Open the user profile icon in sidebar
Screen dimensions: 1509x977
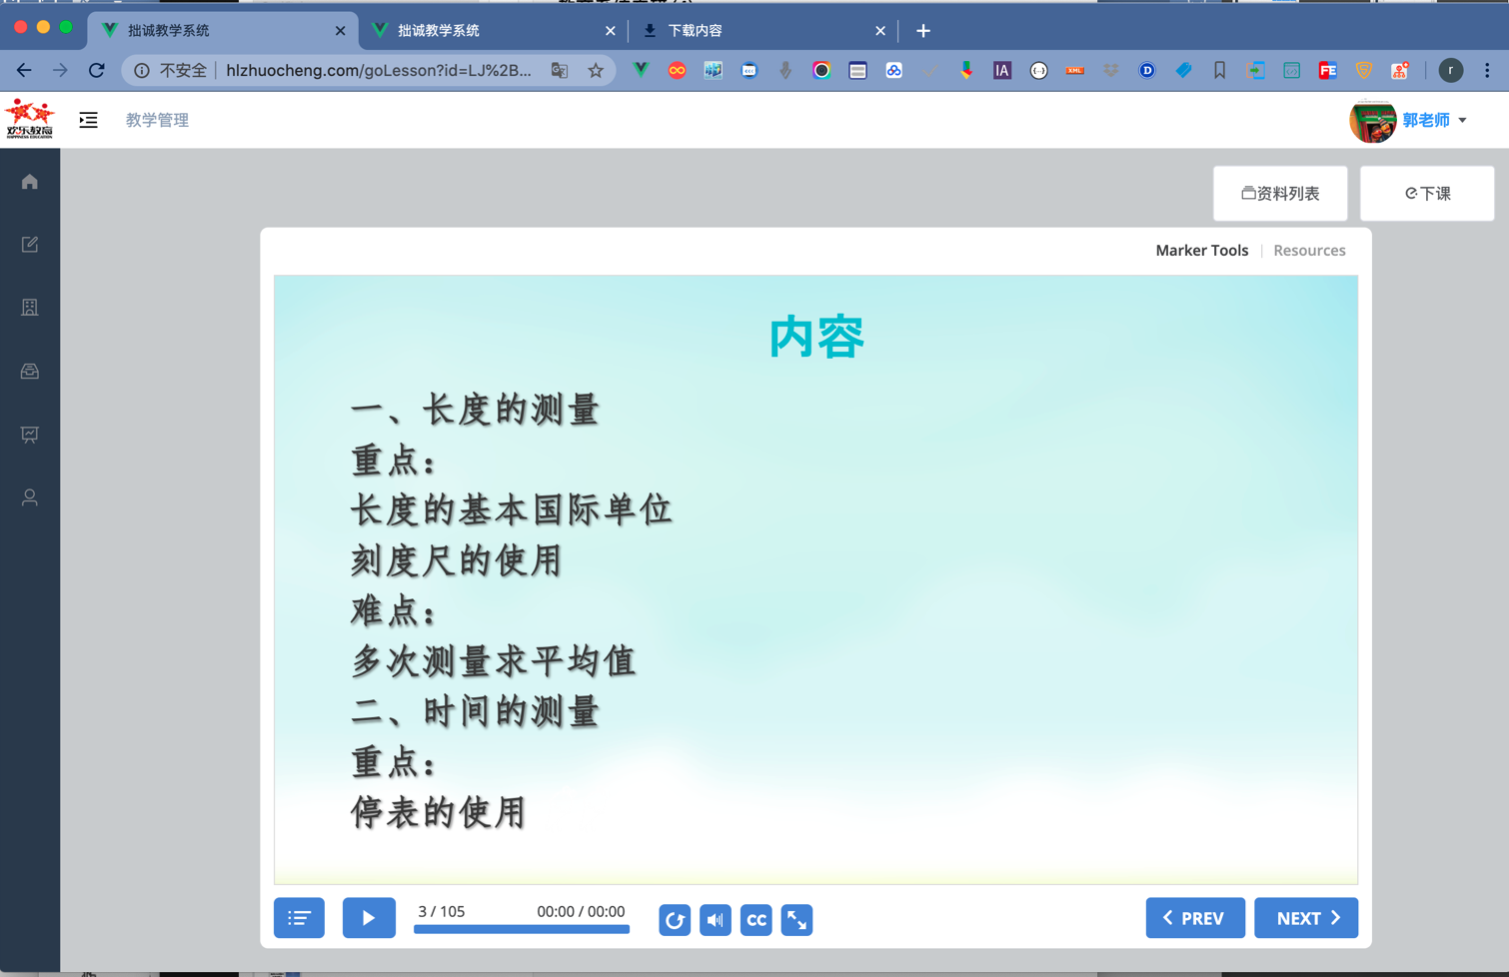point(30,497)
